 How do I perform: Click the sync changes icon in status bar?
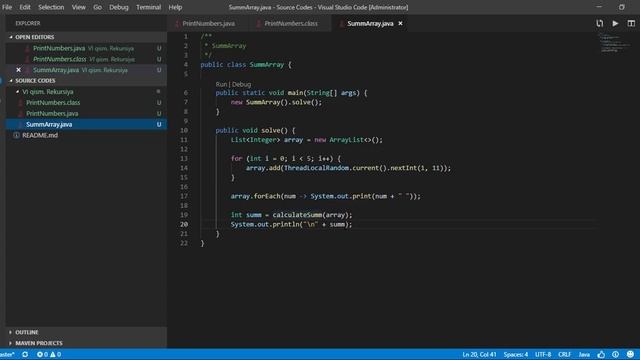pos(25,354)
